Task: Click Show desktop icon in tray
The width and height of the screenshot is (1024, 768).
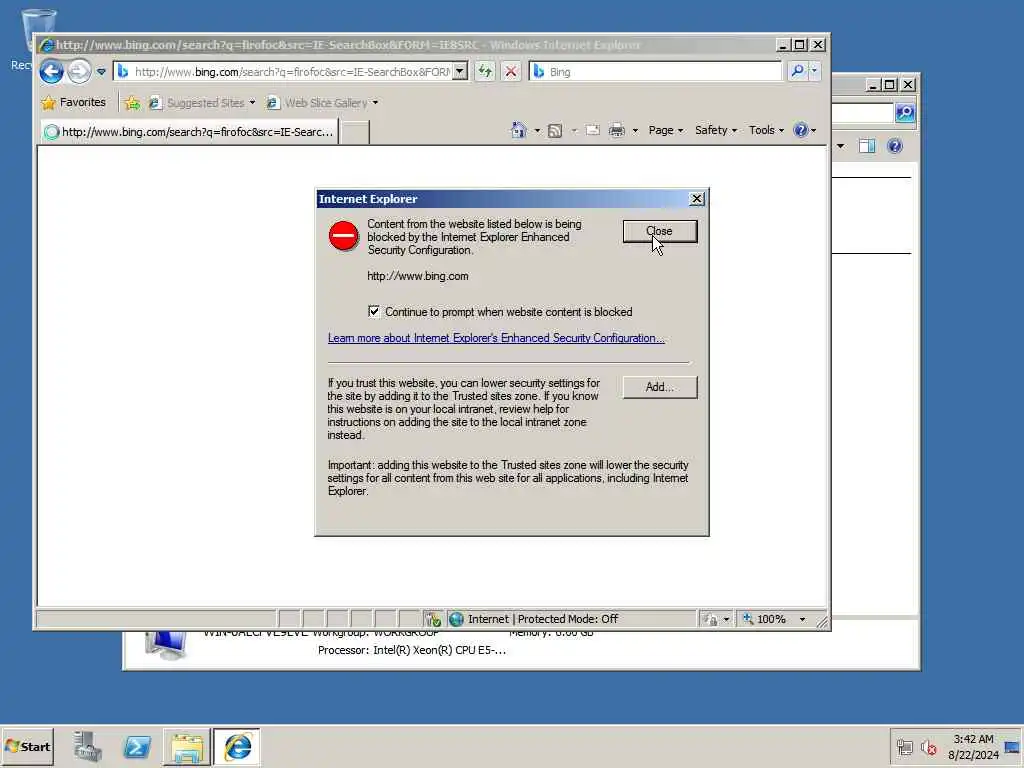Action: tap(1012, 747)
